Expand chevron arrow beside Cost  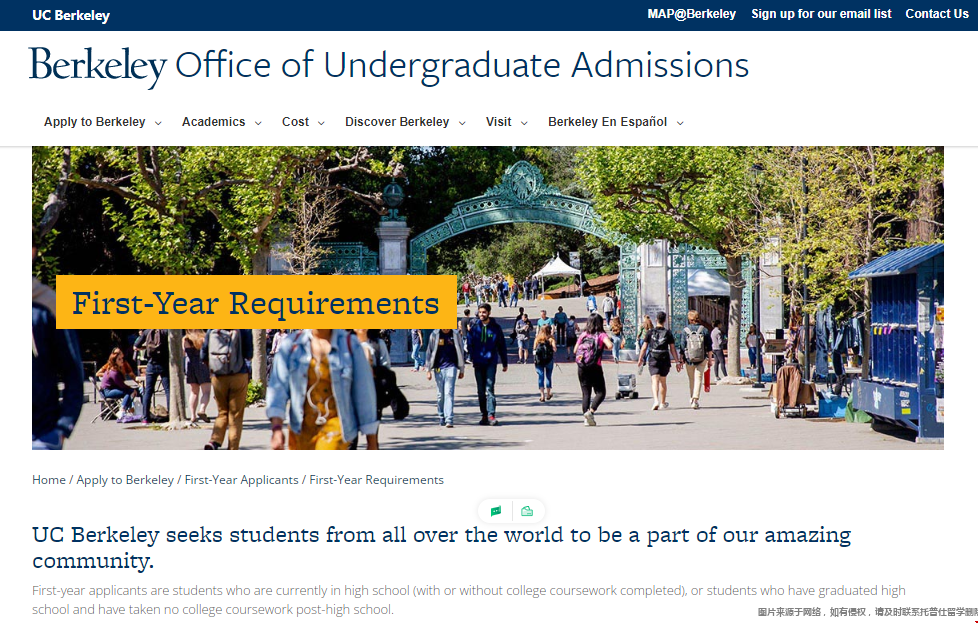point(321,123)
